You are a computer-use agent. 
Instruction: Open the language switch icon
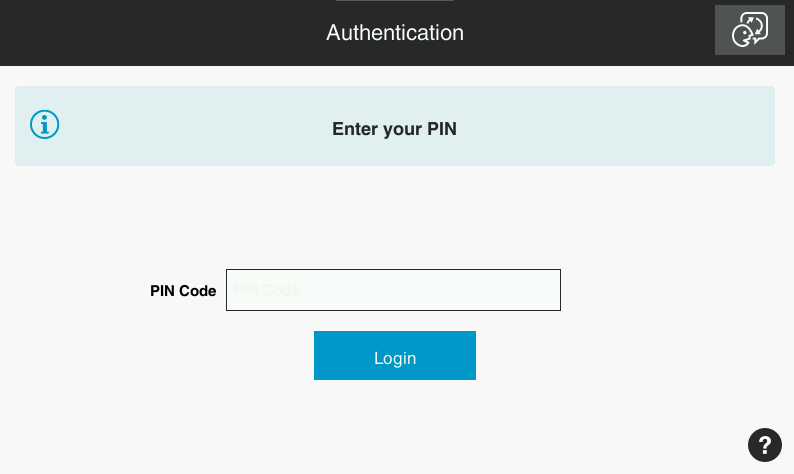tap(749, 30)
